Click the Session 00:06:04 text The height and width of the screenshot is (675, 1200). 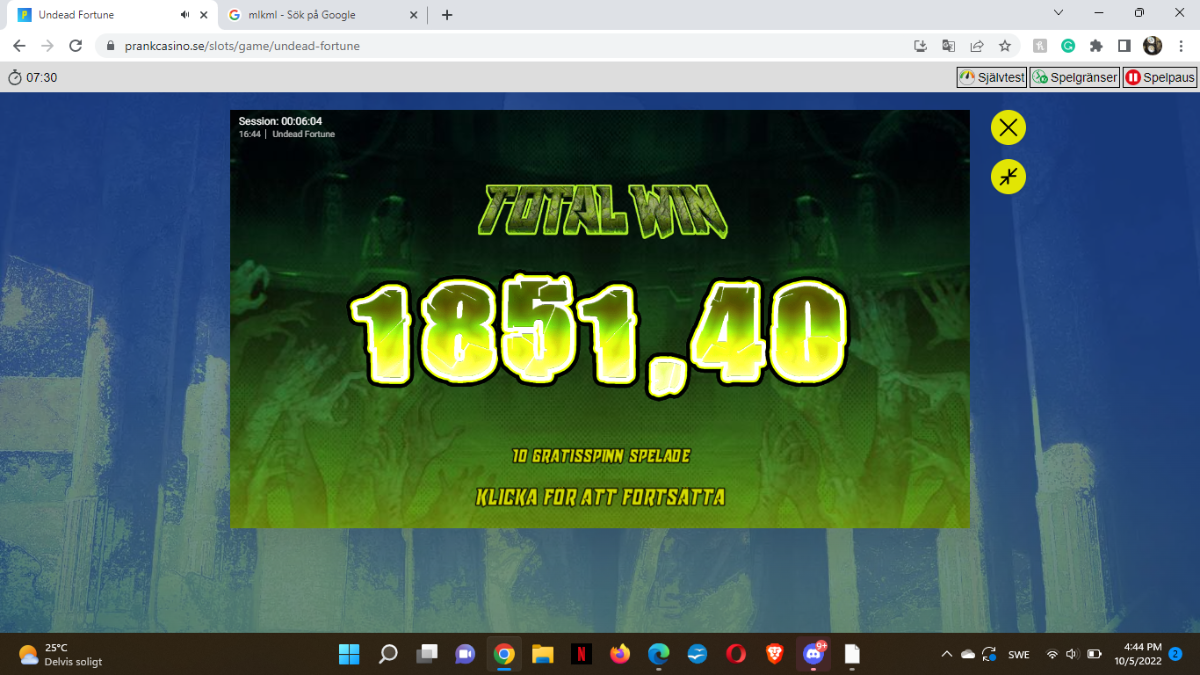(280, 121)
